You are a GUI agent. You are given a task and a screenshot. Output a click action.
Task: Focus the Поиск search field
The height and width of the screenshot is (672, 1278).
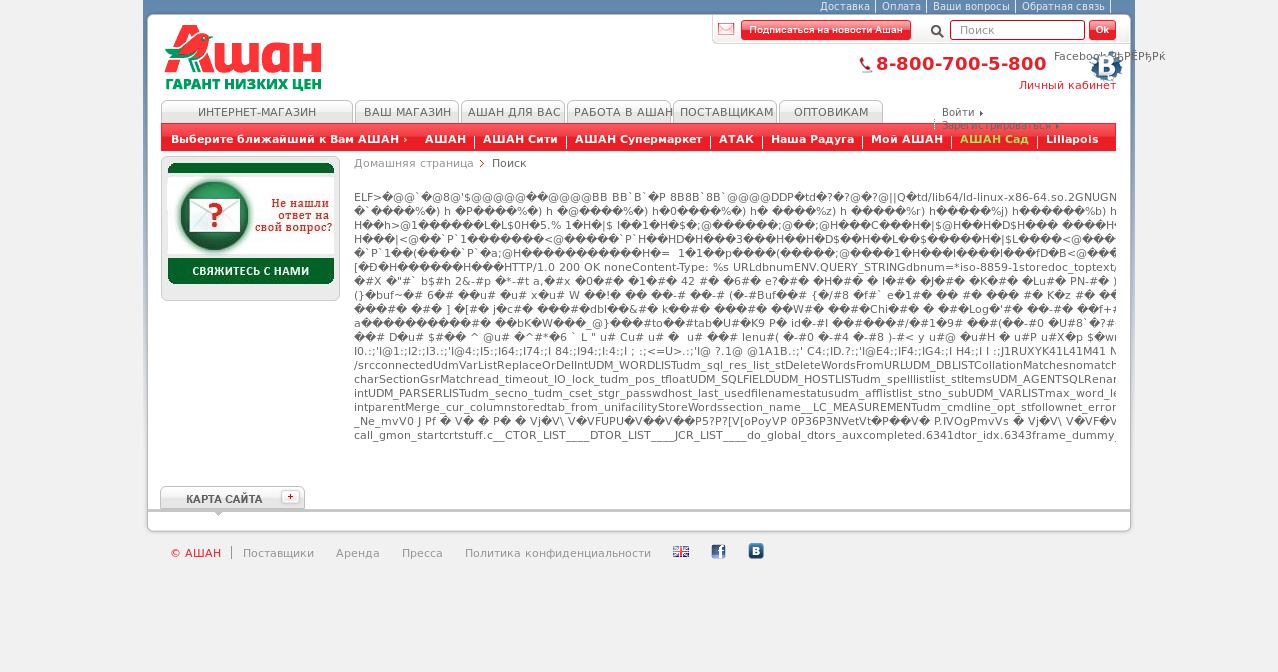click(1017, 30)
